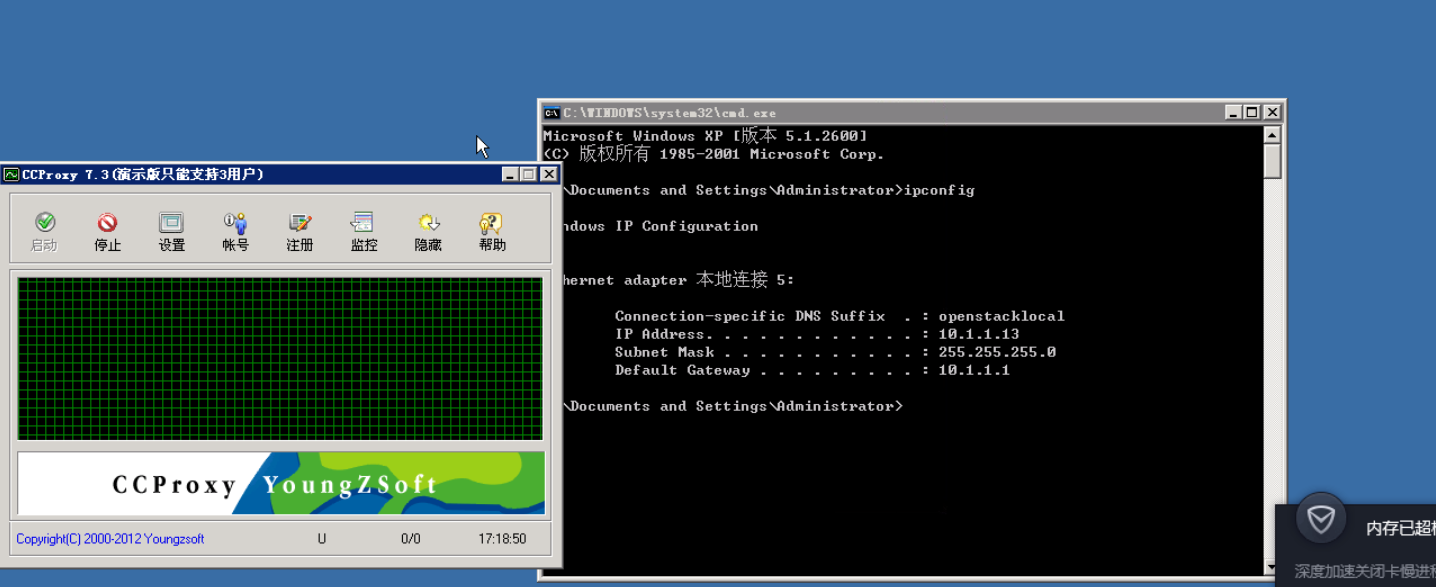Image resolution: width=1436 pixels, height=587 pixels.
Task: Open the 监控 (Monitor) icon in CCProxy
Action: click(x=363, y=232)
